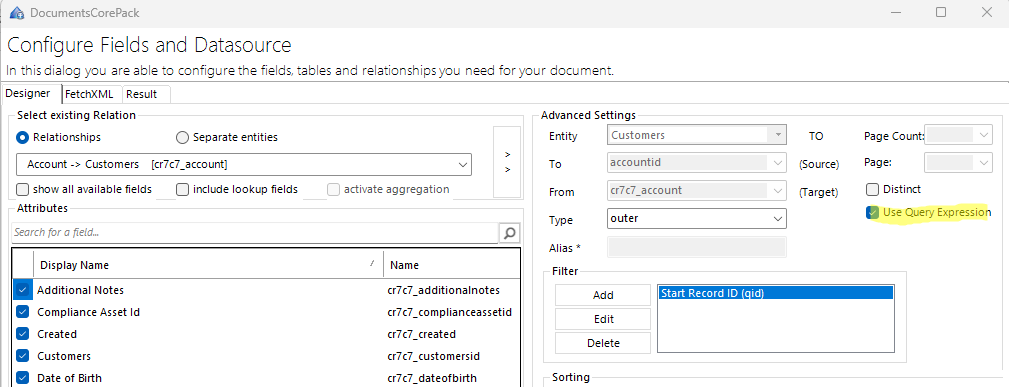
Task: Click the DocumentsCorePack app icon
Action: point(17,13)
